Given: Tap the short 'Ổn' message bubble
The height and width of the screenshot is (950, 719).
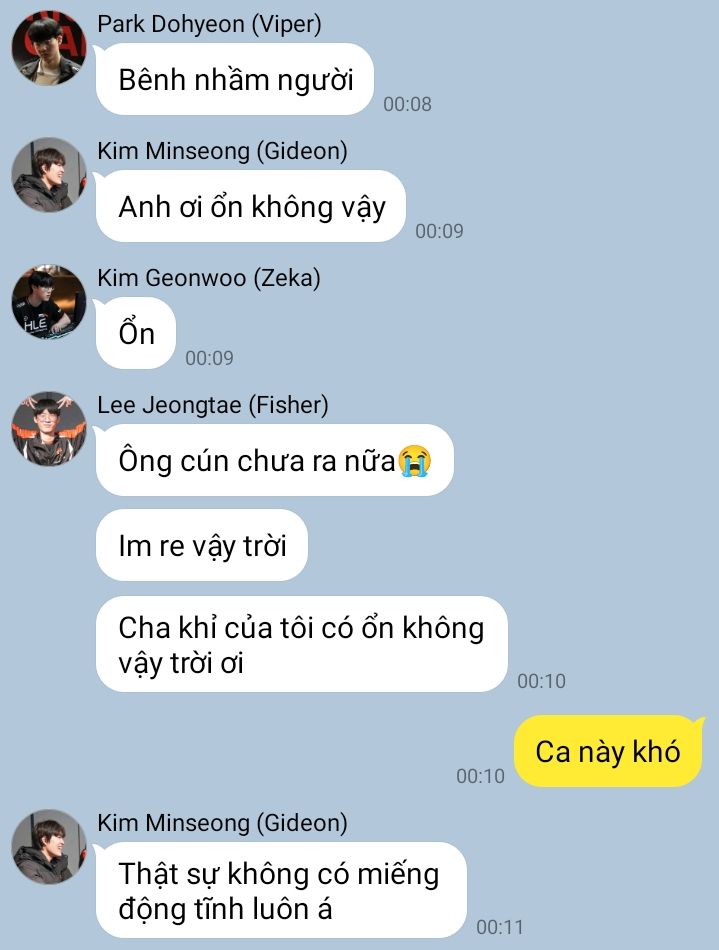Looking at the screenshot, I should click(136, 333).
